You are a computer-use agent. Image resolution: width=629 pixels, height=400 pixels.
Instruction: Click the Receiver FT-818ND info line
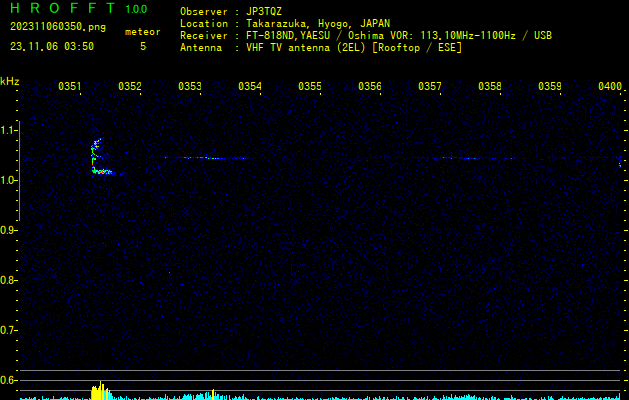coord(365,35)
